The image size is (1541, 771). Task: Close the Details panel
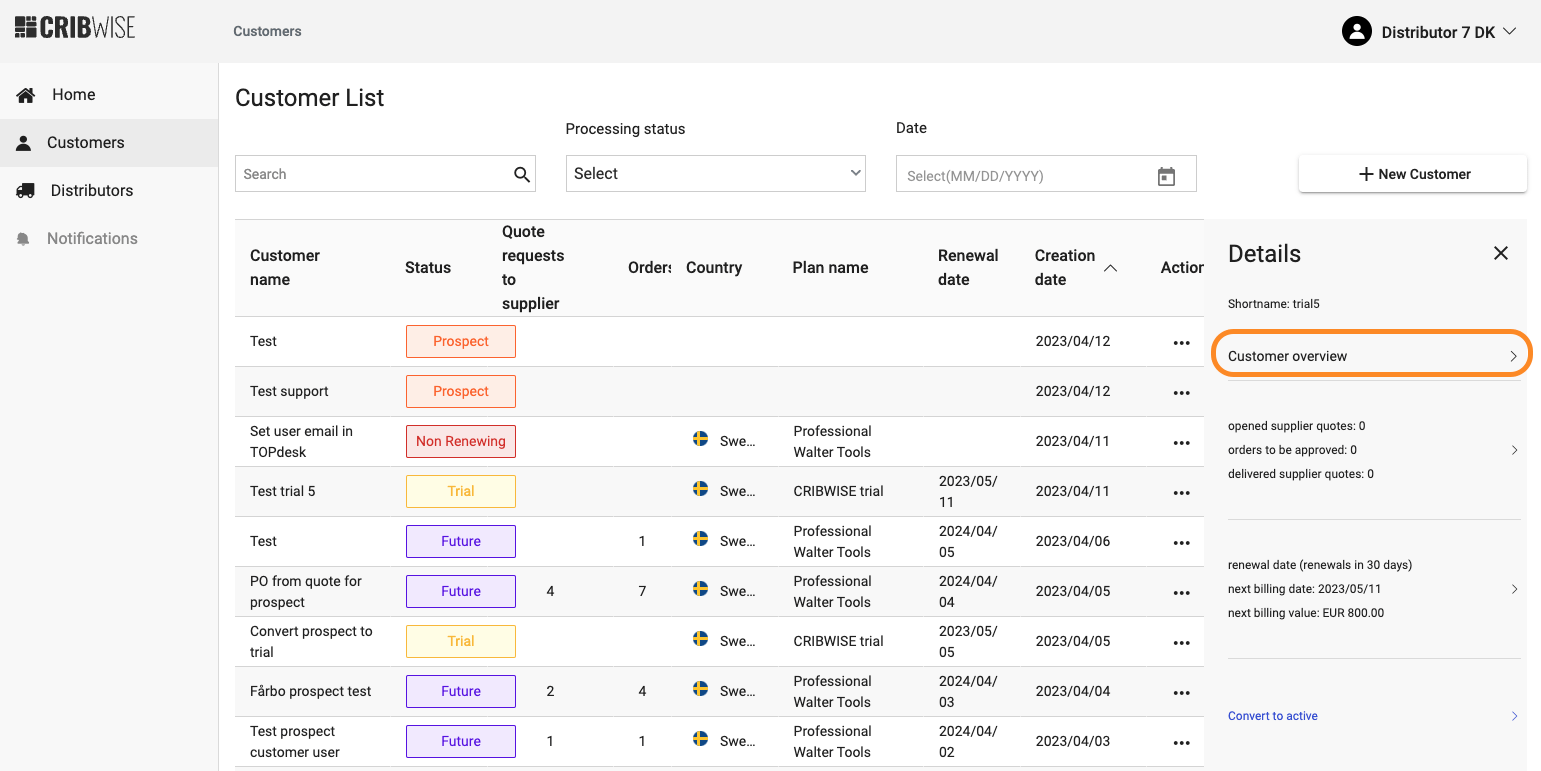[x=1500, y=253]
